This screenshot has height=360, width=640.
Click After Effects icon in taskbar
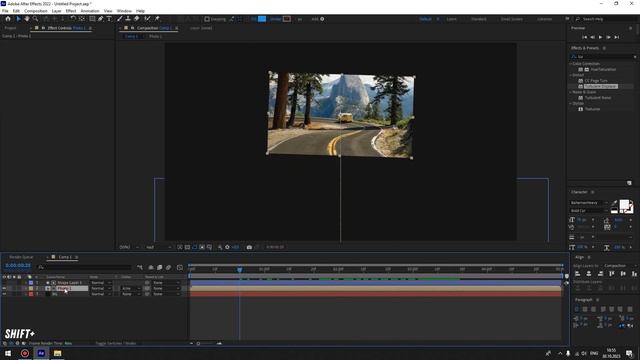point(41,353)
